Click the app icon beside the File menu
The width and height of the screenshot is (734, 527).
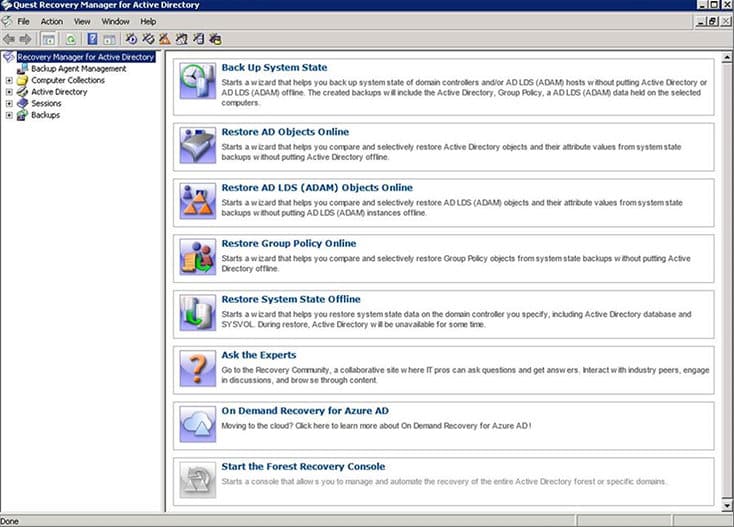[x=7, y=21]
